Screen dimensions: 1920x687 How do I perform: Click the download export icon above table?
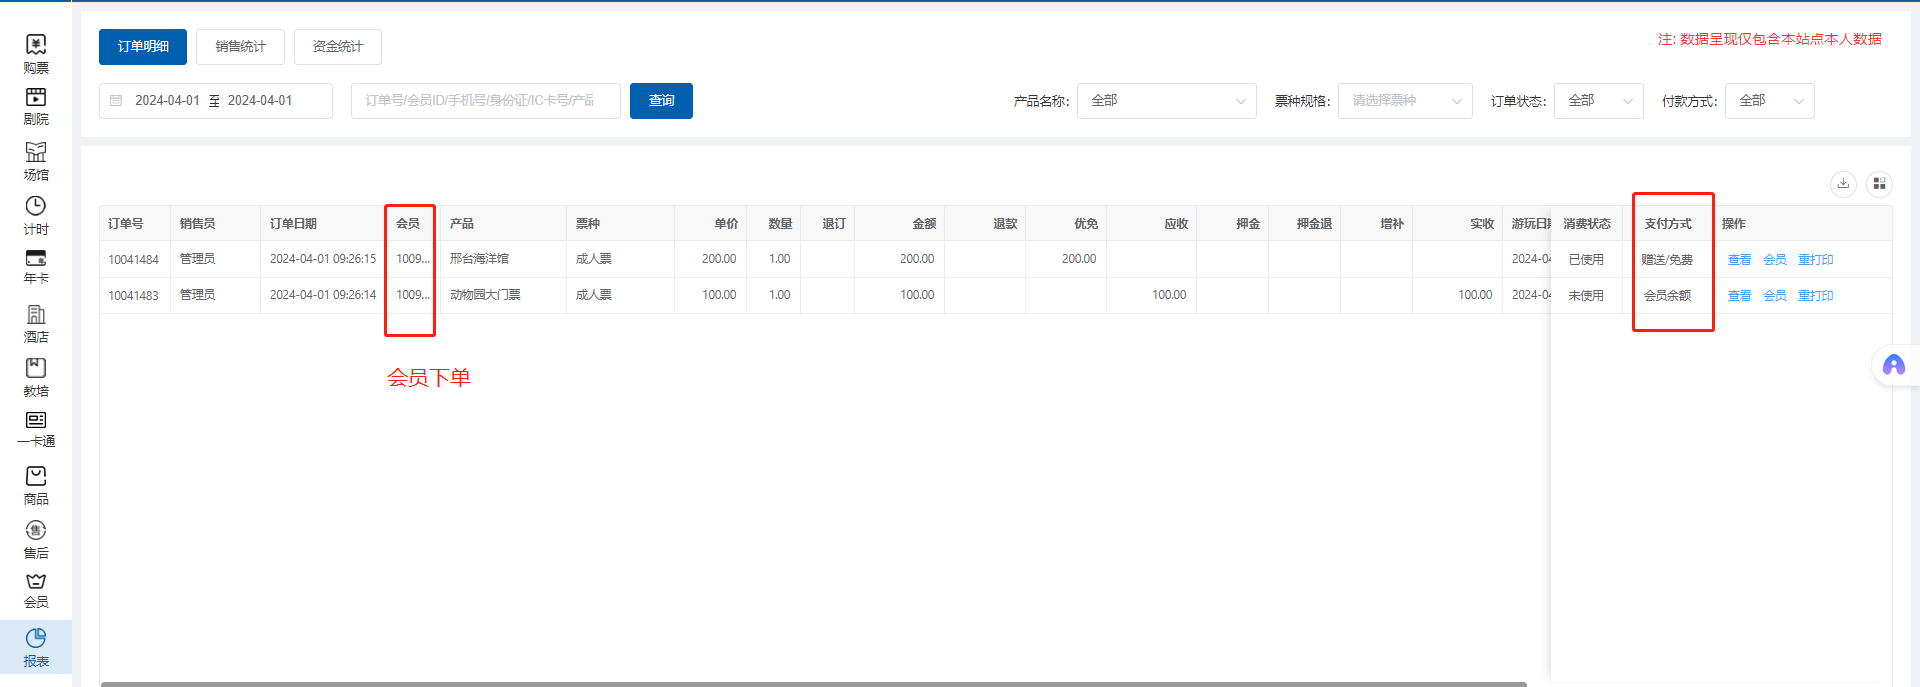(1843, 183)
